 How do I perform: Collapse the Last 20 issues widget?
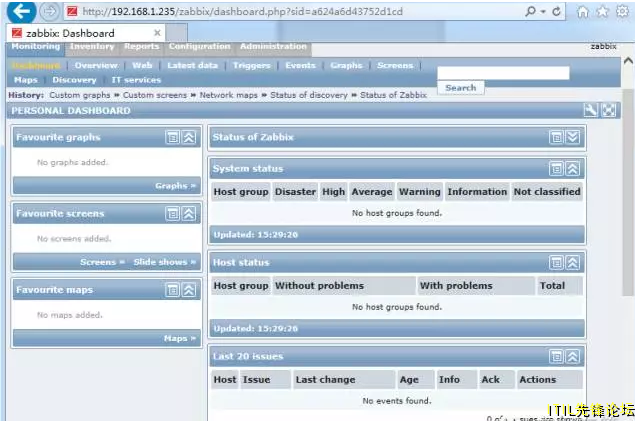573,357
